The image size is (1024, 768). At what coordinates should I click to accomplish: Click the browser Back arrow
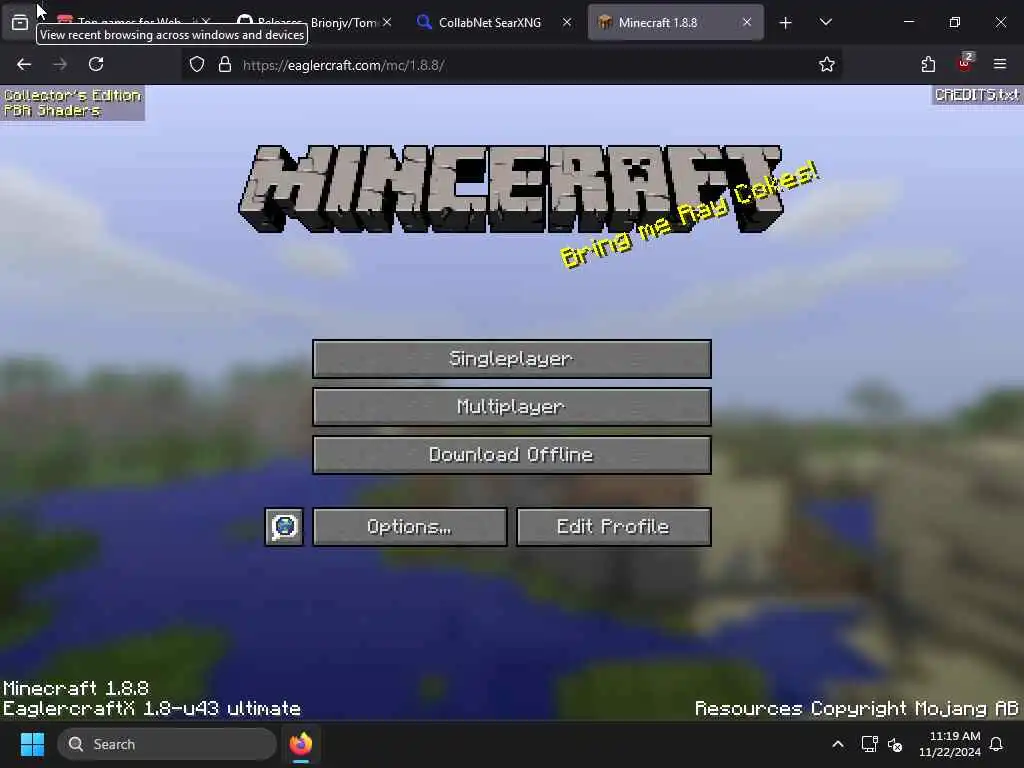[x=24, y=64]
